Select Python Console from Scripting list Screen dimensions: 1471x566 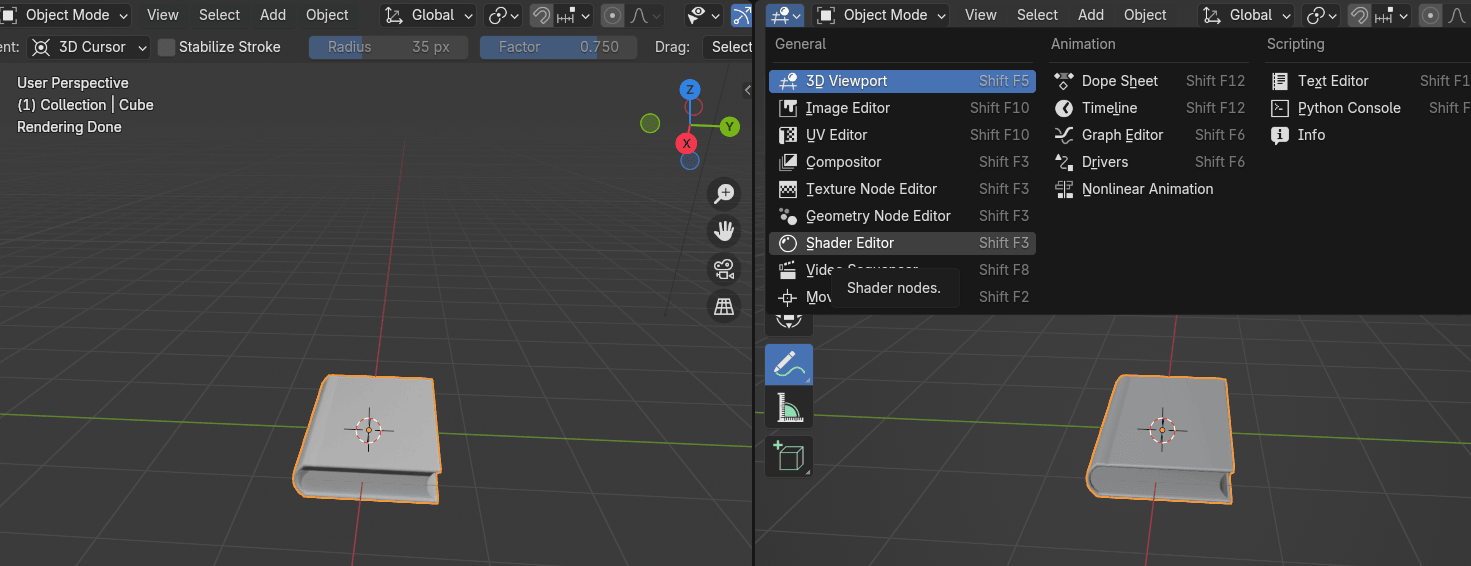(x=1348, y=108)
